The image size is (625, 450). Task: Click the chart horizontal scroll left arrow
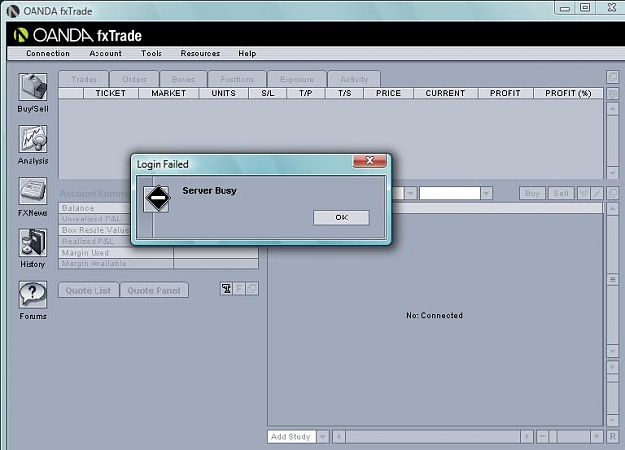pos(339,437)
